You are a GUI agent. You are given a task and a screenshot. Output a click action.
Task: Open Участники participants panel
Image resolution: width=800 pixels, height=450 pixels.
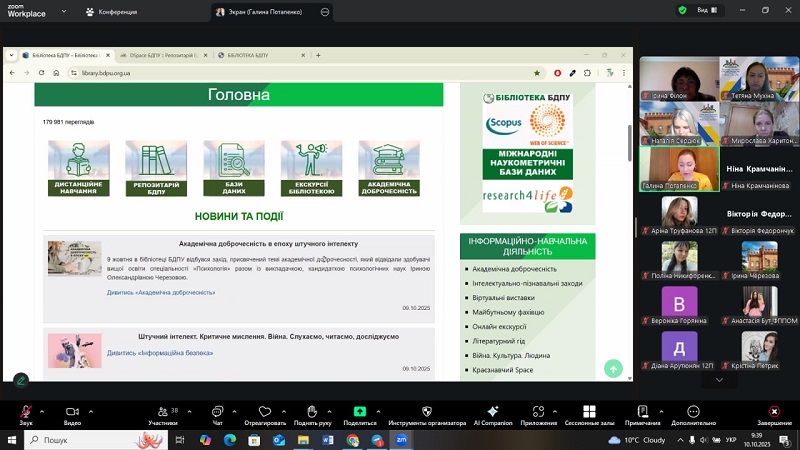[162, 411]
